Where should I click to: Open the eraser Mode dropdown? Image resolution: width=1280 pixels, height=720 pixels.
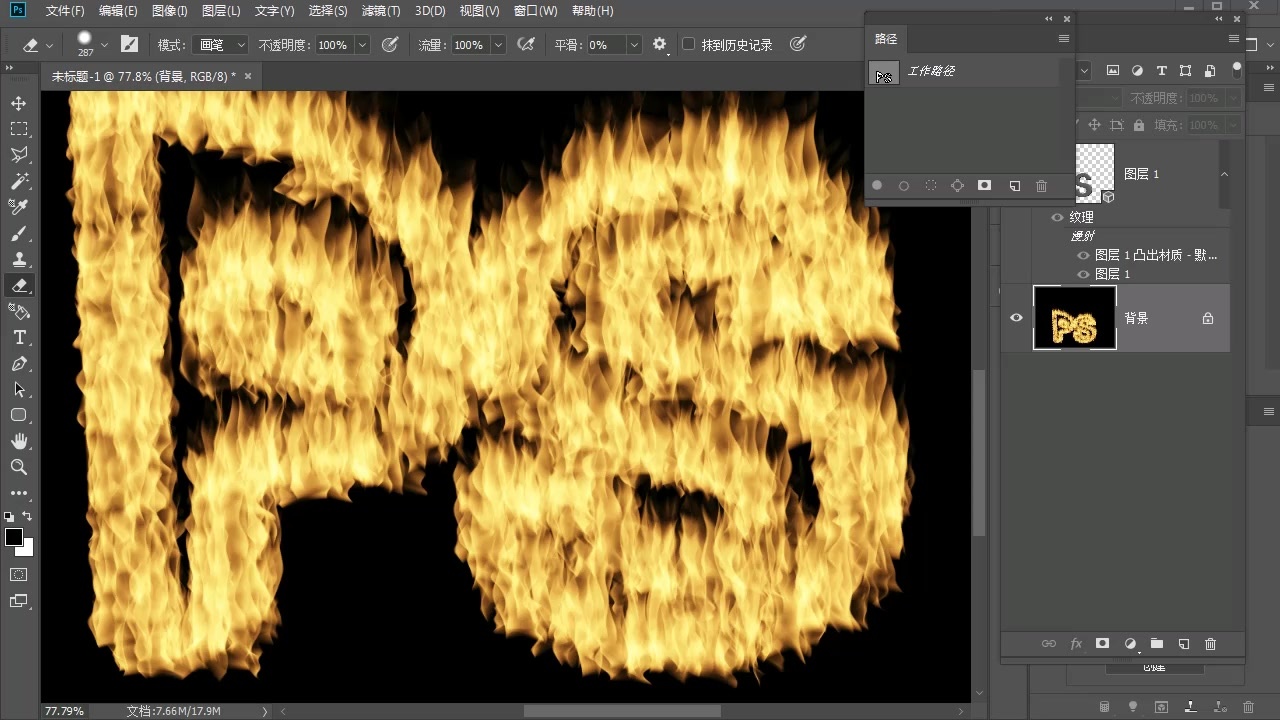point(221,45)
